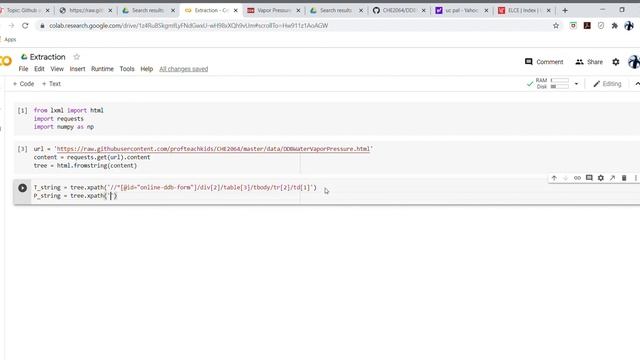View site information lock icon
The image size is (640, 360).
coord(42,26)
